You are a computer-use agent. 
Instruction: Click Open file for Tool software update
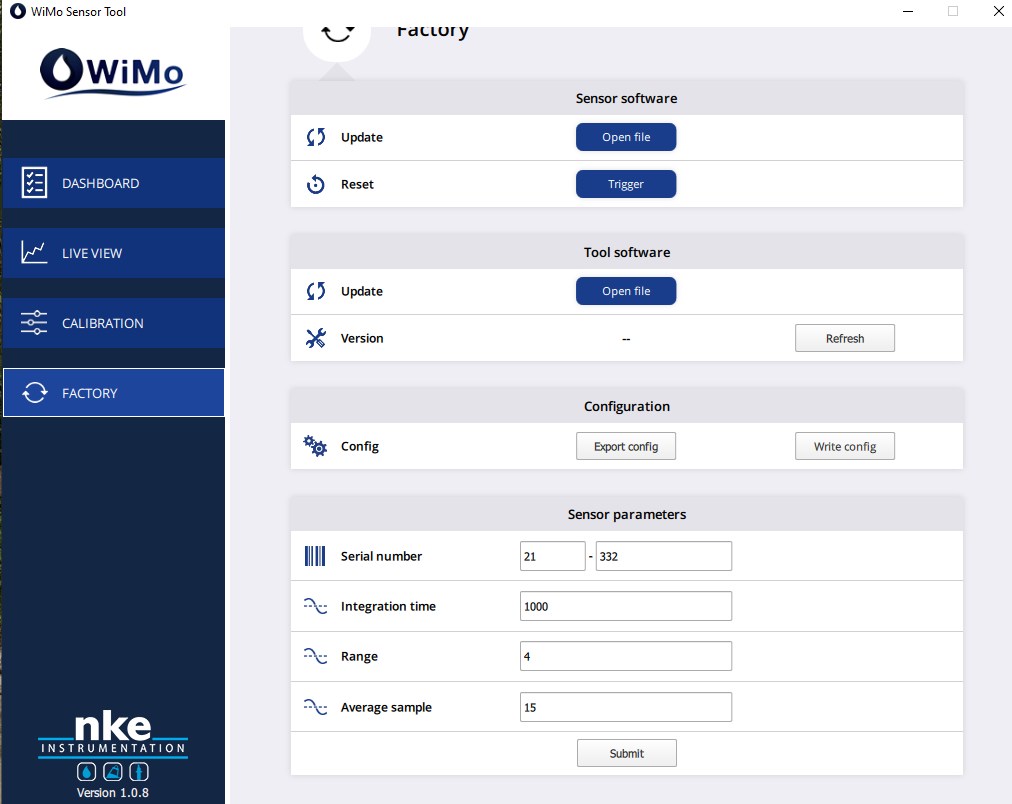[626, 291]
